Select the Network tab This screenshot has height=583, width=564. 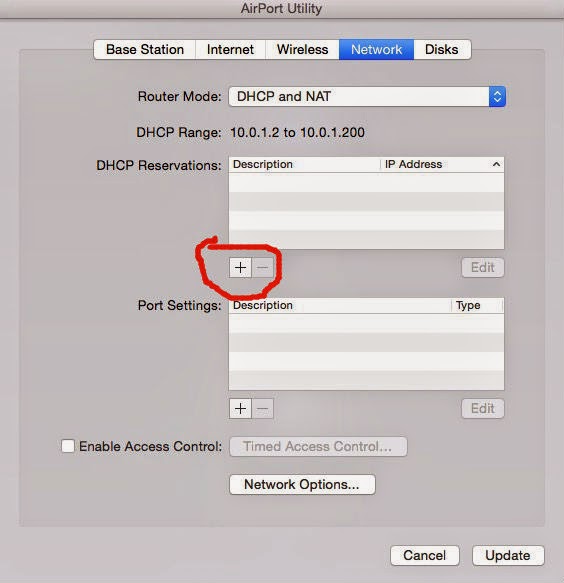[x=376, y=49]
